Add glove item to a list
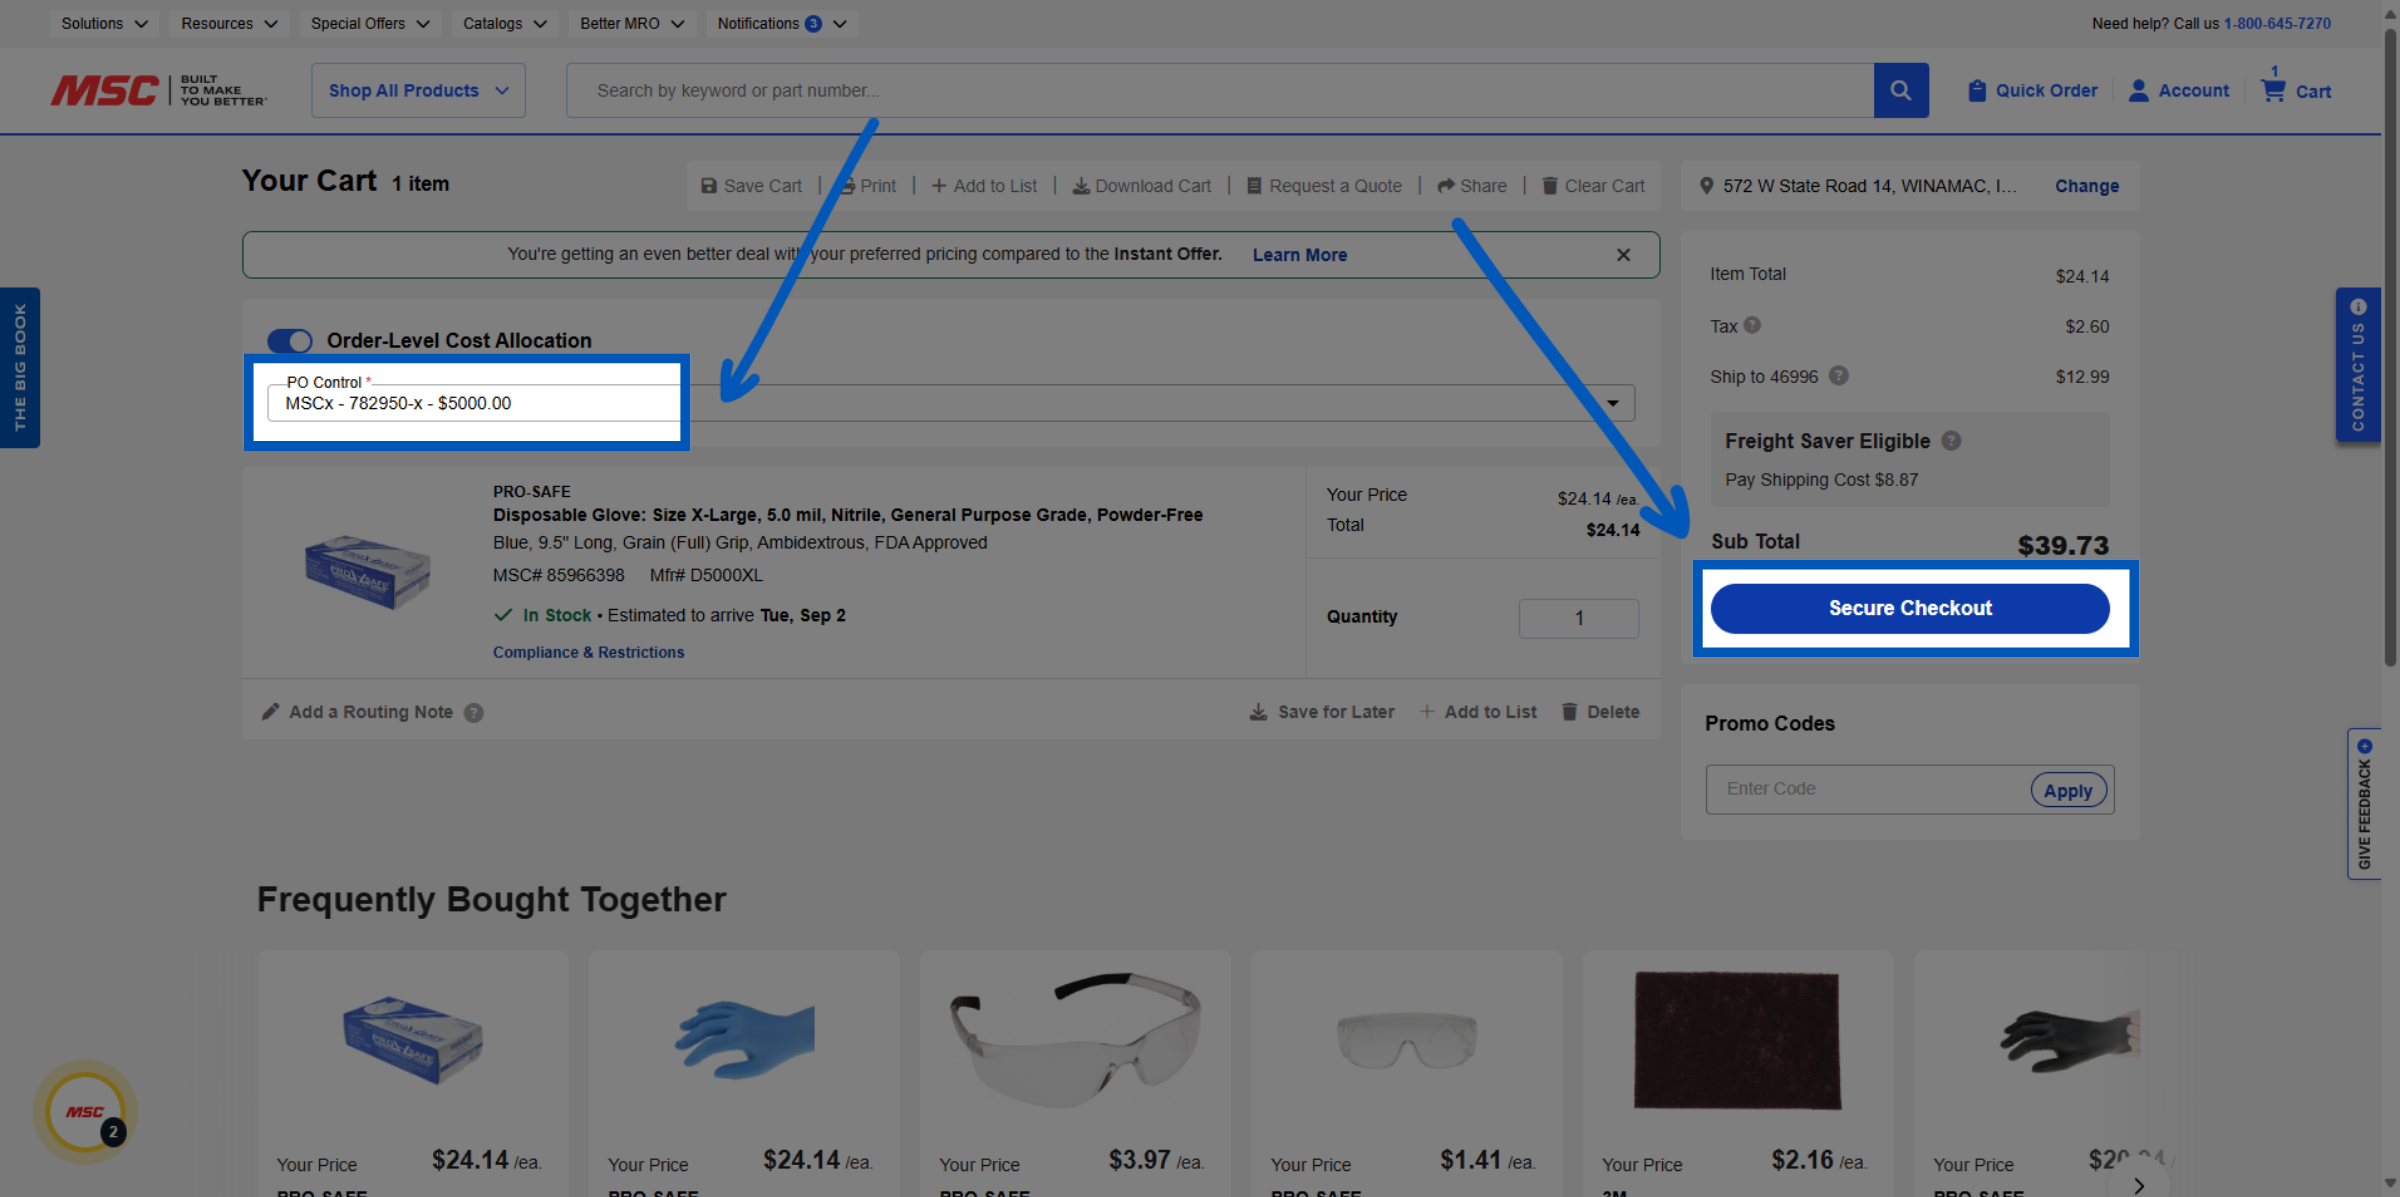The height and width of the screenshot is (1197, 2400). click(x=1477, y=712)
